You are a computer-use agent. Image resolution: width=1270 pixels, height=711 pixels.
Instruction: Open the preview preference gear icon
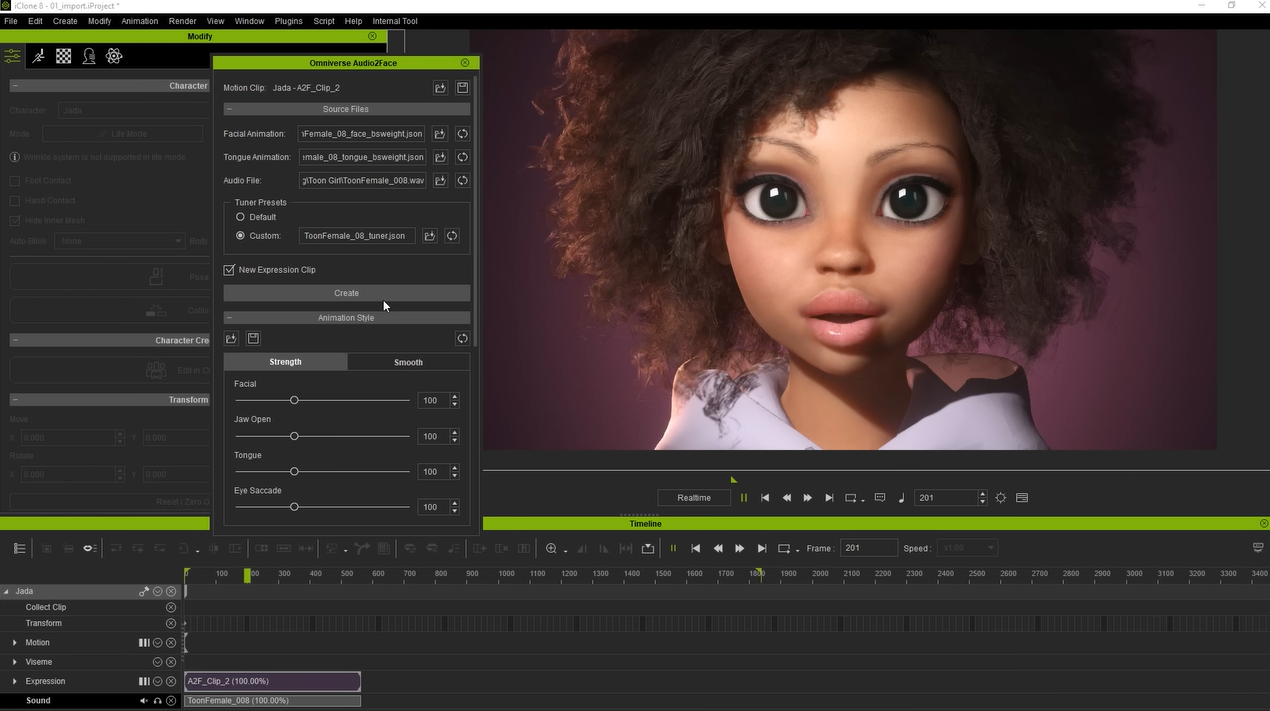tap(1000, 498)
